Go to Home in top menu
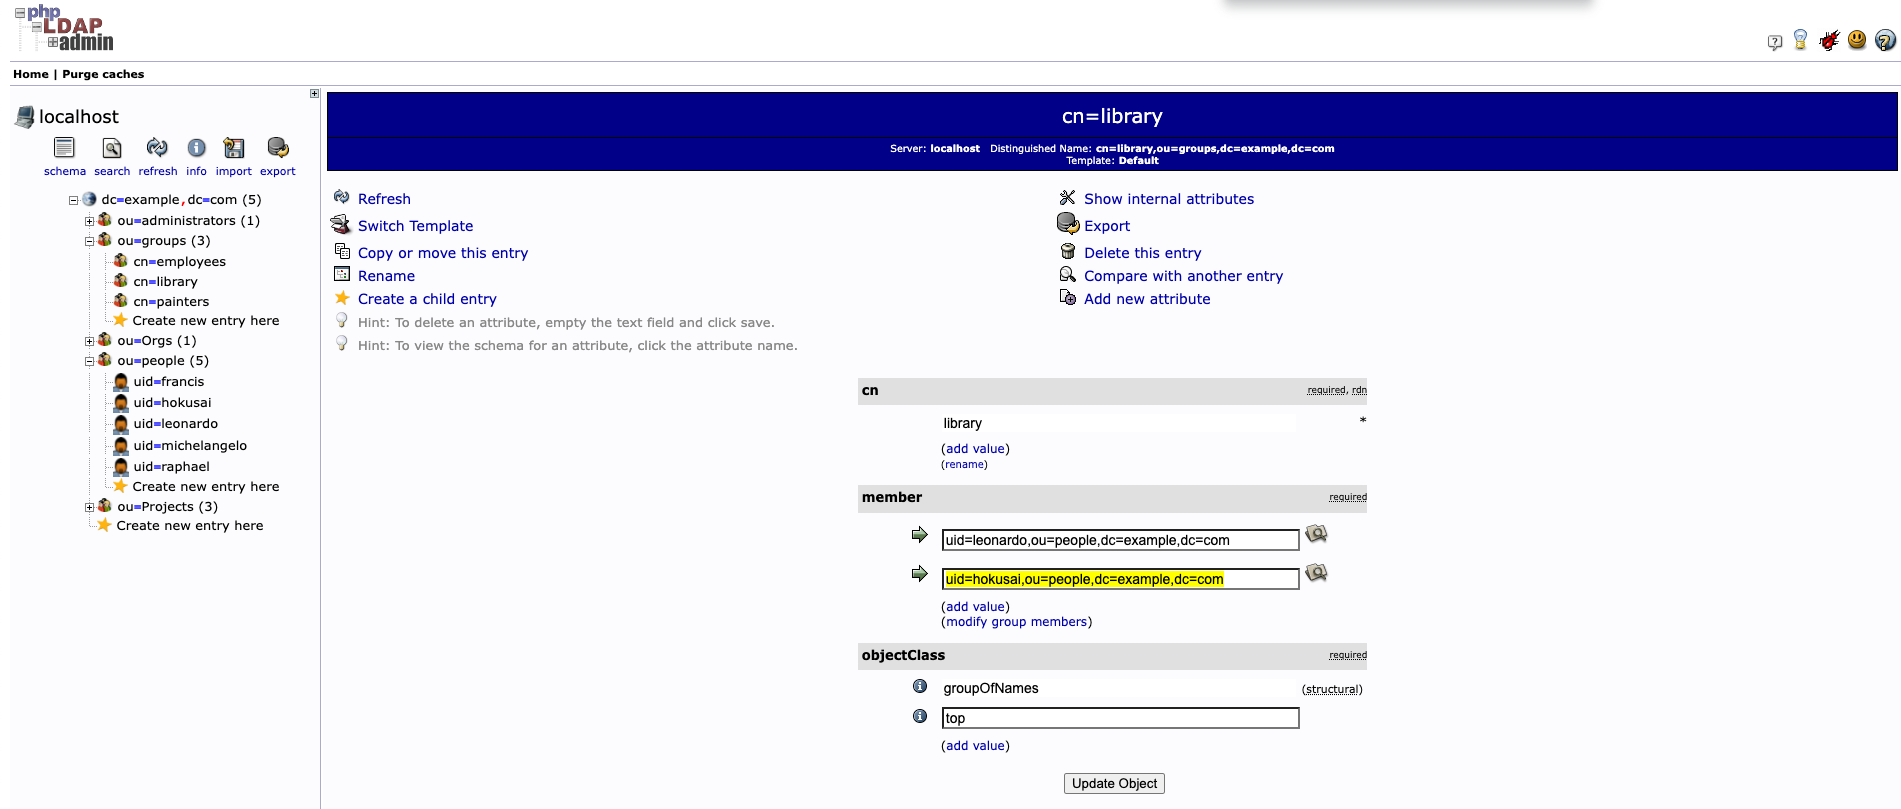Viewport: 1901px width, 809px height. coord(31,74)
